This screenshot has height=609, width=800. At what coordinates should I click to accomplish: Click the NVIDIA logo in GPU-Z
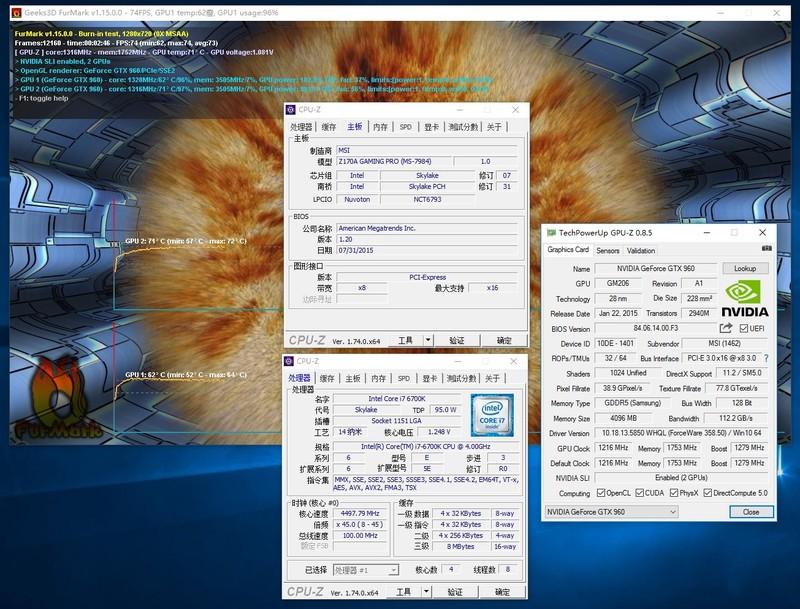click(x=744, y=299)
